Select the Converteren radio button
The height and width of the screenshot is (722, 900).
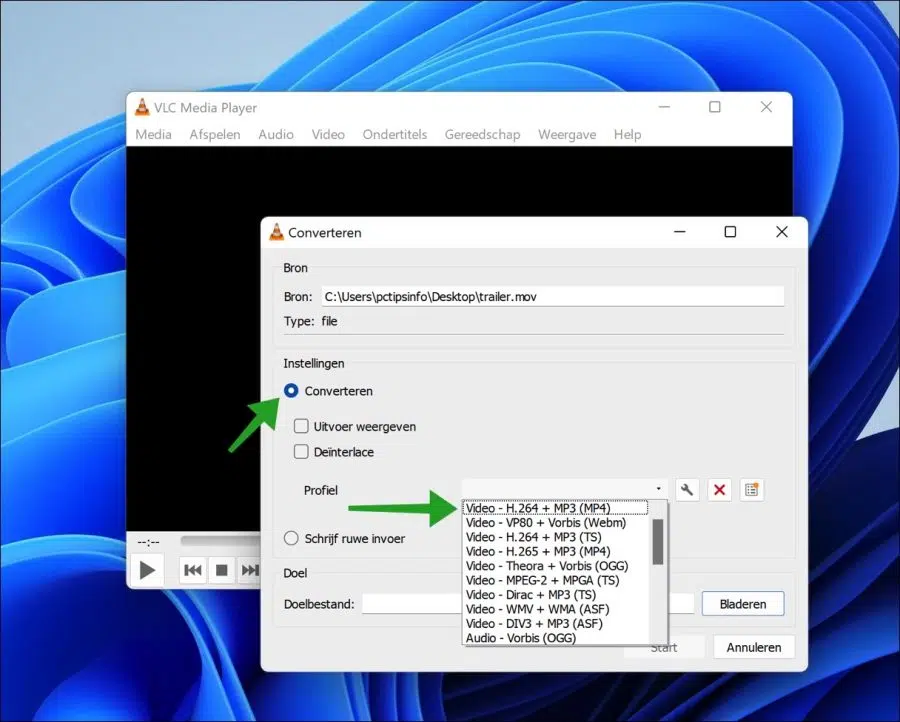pos(291,391)
